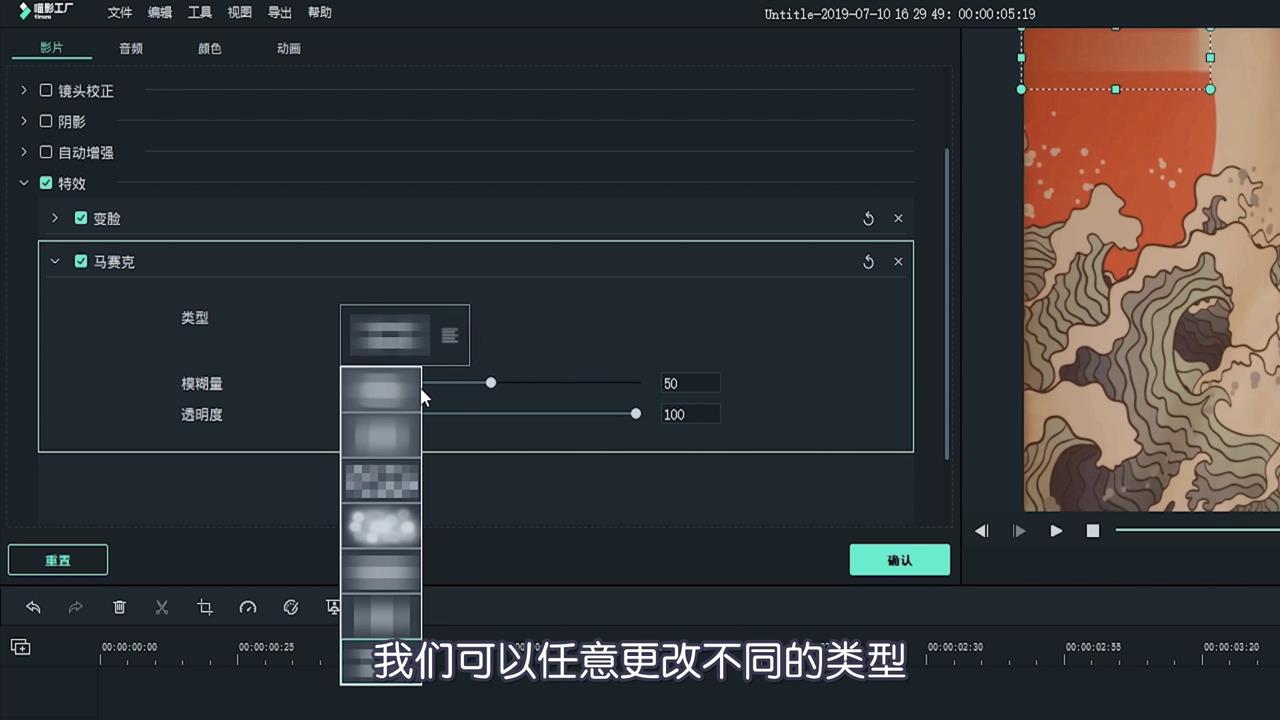Toggle the 阴影 checkbox
The image size is (1280, 720).
coord(46,121)
